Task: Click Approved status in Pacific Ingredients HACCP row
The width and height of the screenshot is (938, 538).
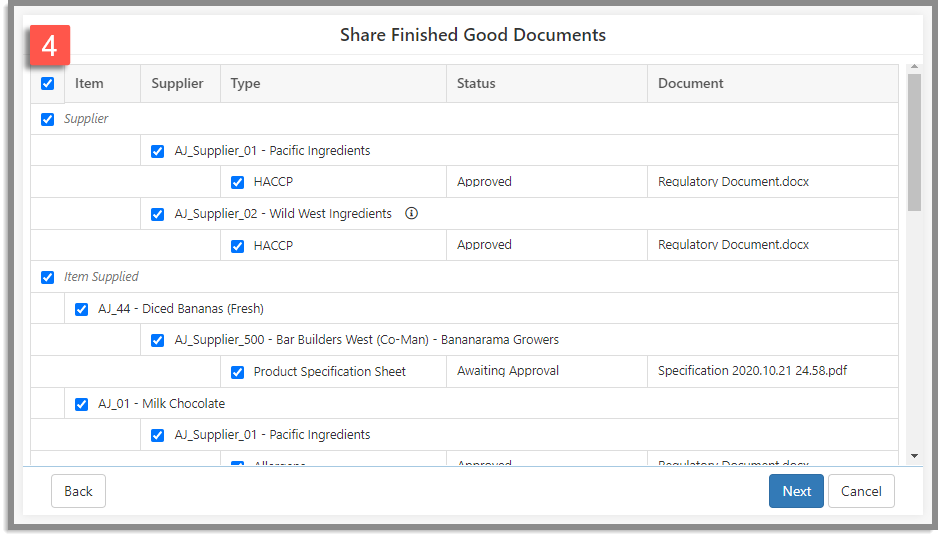Action: [485, 181]
